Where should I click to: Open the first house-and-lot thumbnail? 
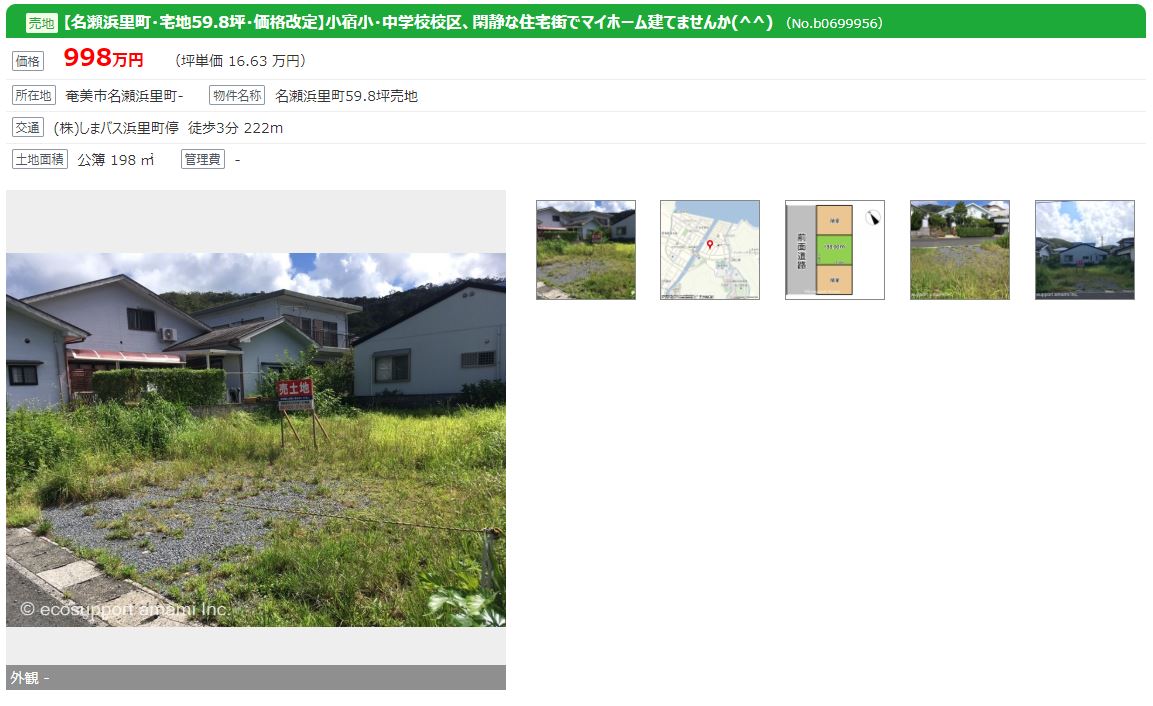586,250
